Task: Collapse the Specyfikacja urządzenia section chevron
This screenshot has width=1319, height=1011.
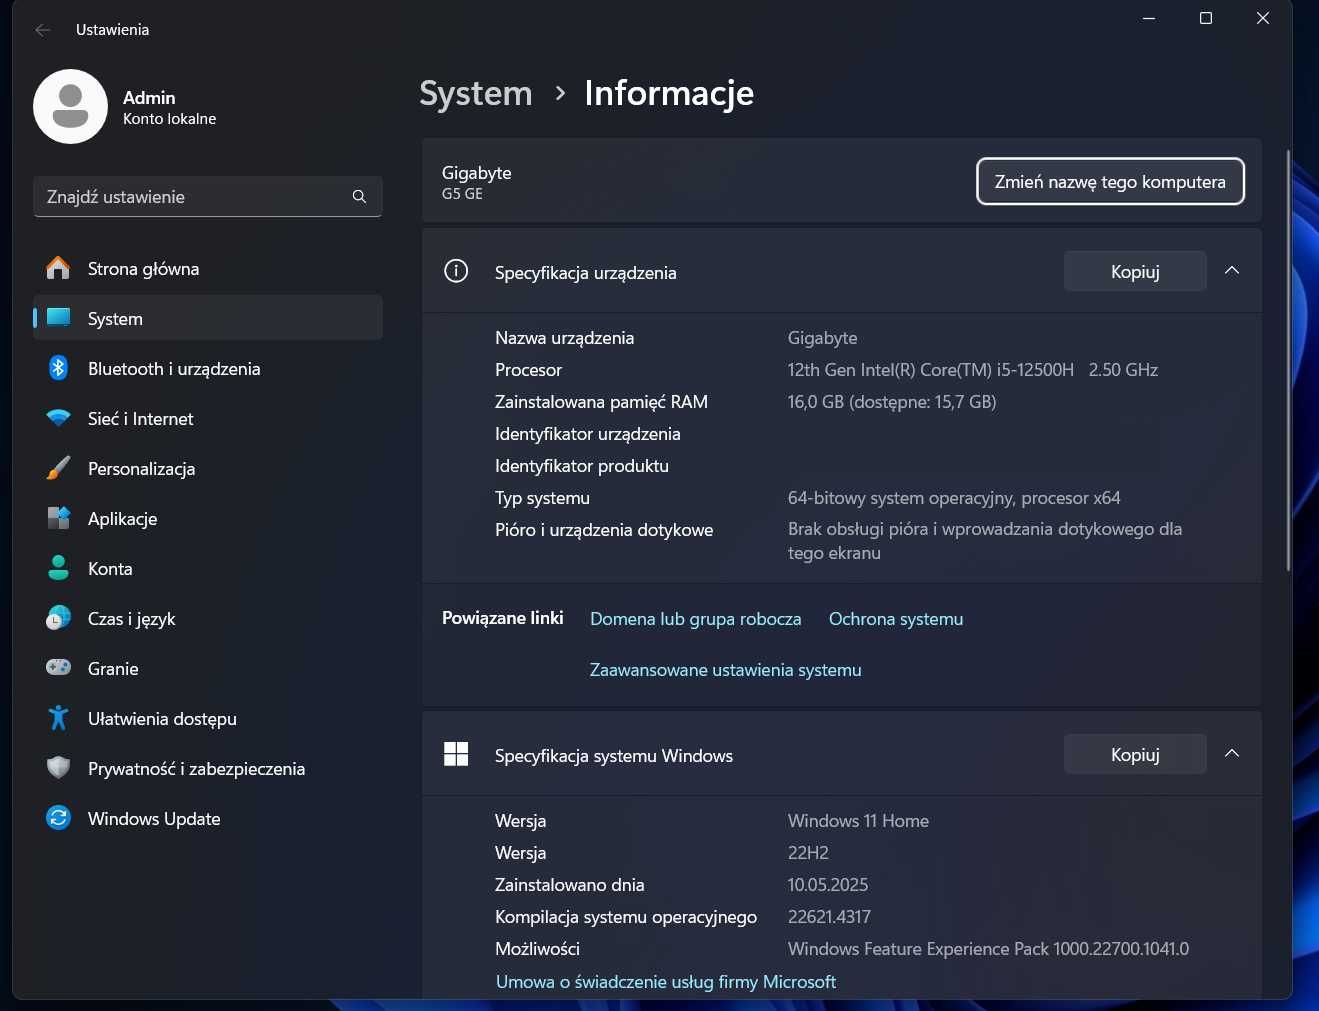Action: (x=1232, y=271)
